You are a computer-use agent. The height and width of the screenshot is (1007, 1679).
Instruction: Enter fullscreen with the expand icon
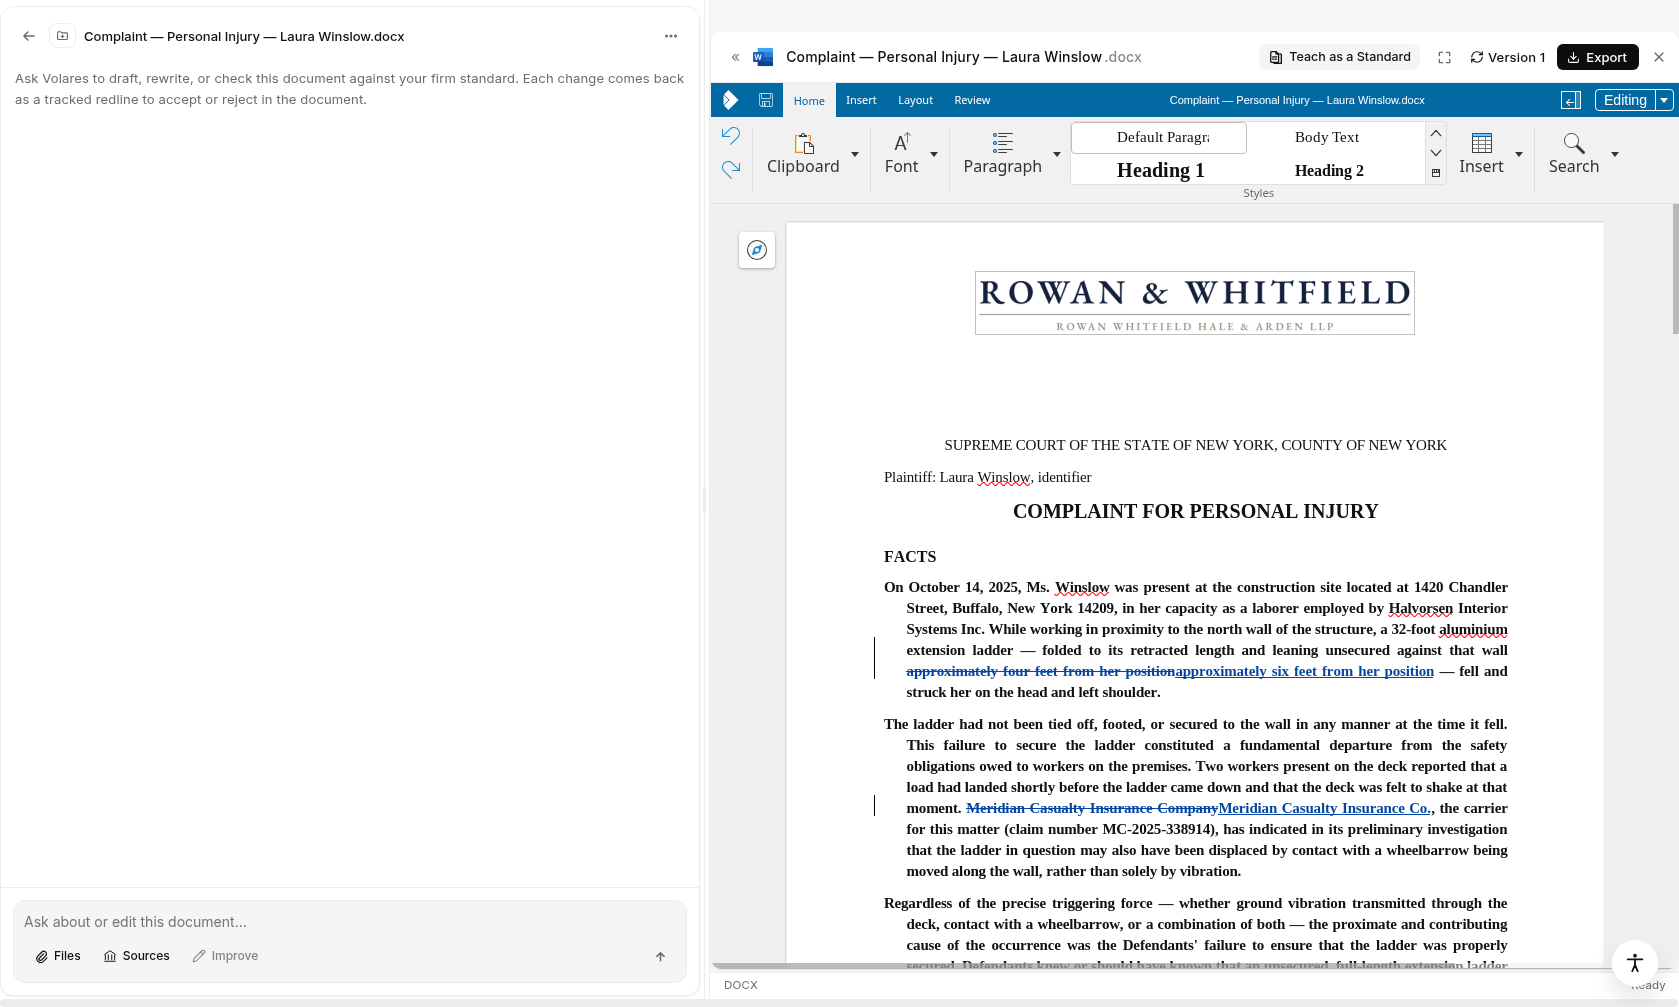point(1444,57)
